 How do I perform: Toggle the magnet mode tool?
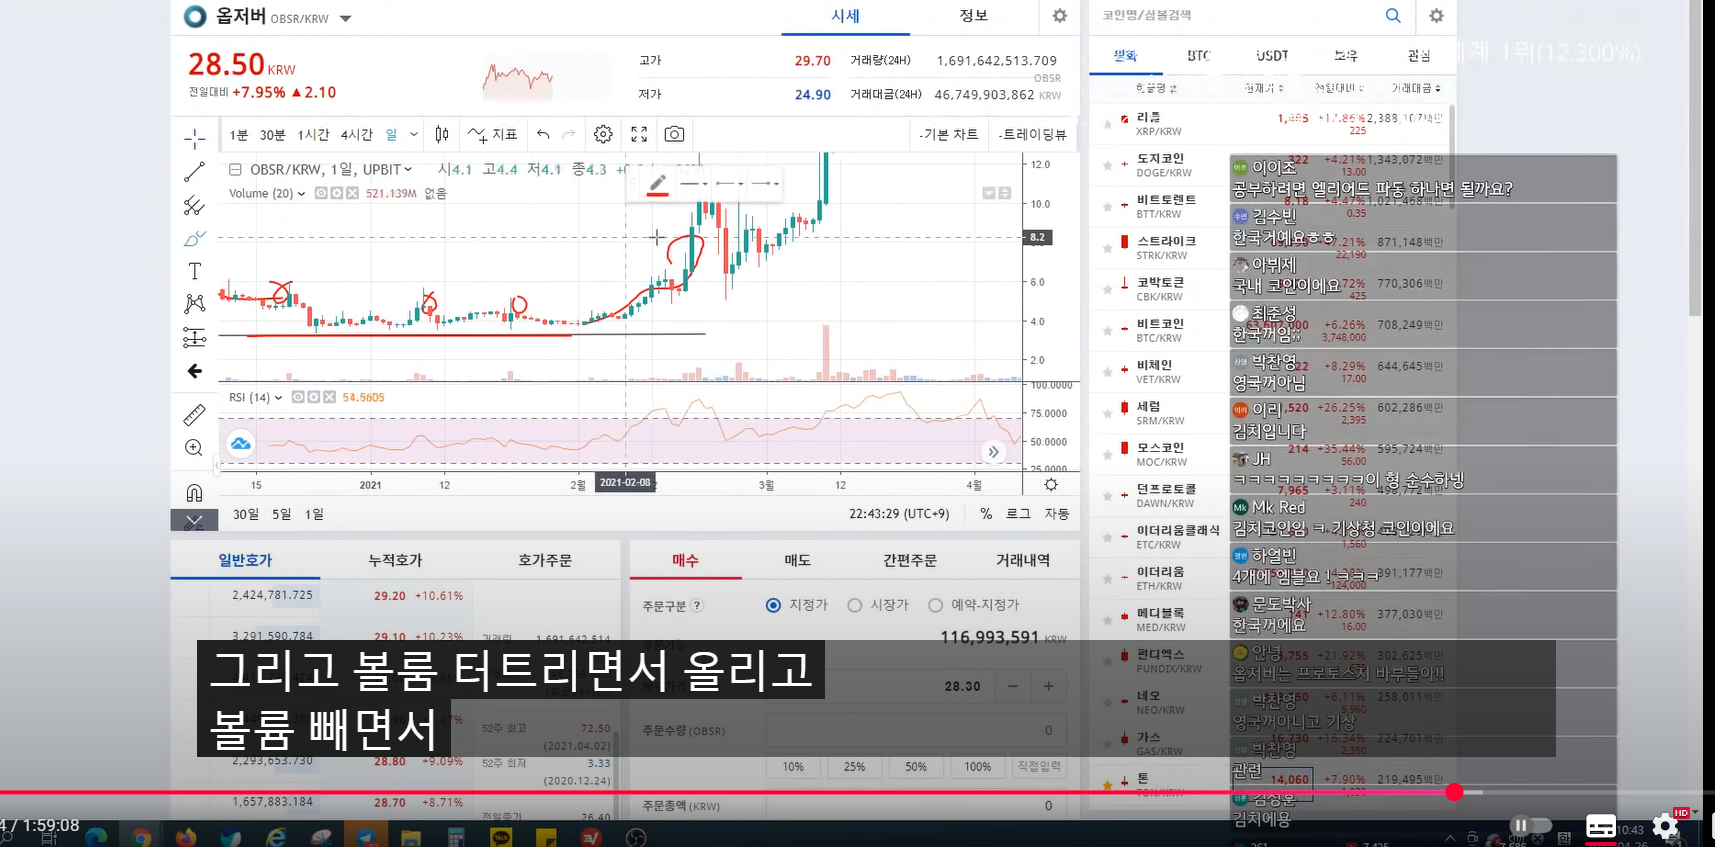point(195,492)
